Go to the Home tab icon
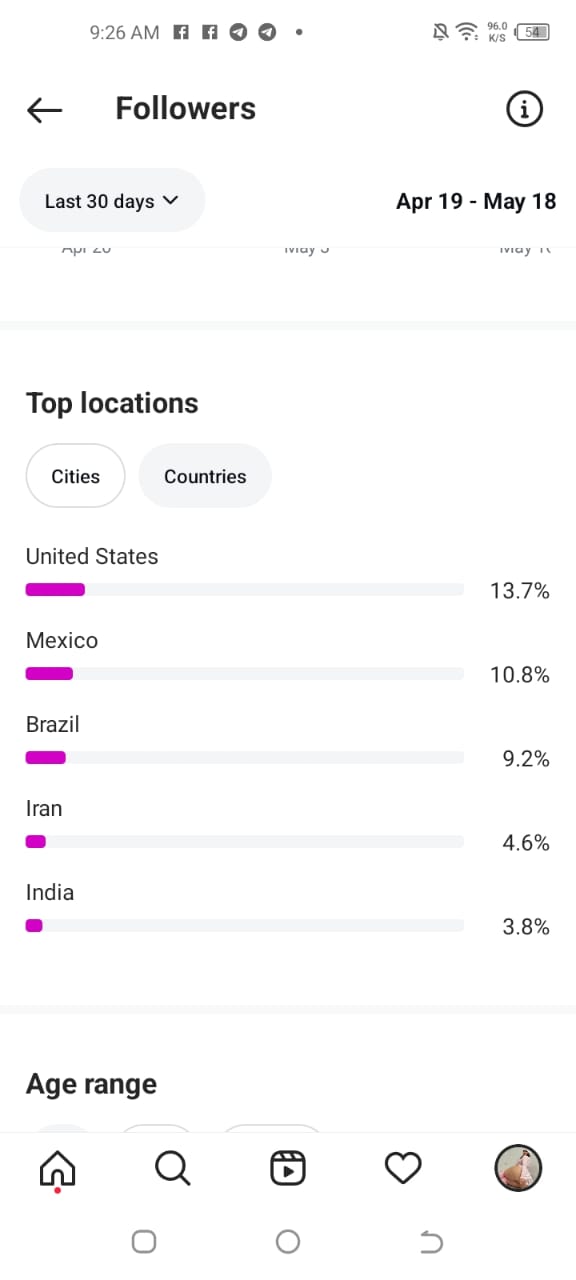Viewport: 576px width, 1280px height. [x=57, y=1168]
